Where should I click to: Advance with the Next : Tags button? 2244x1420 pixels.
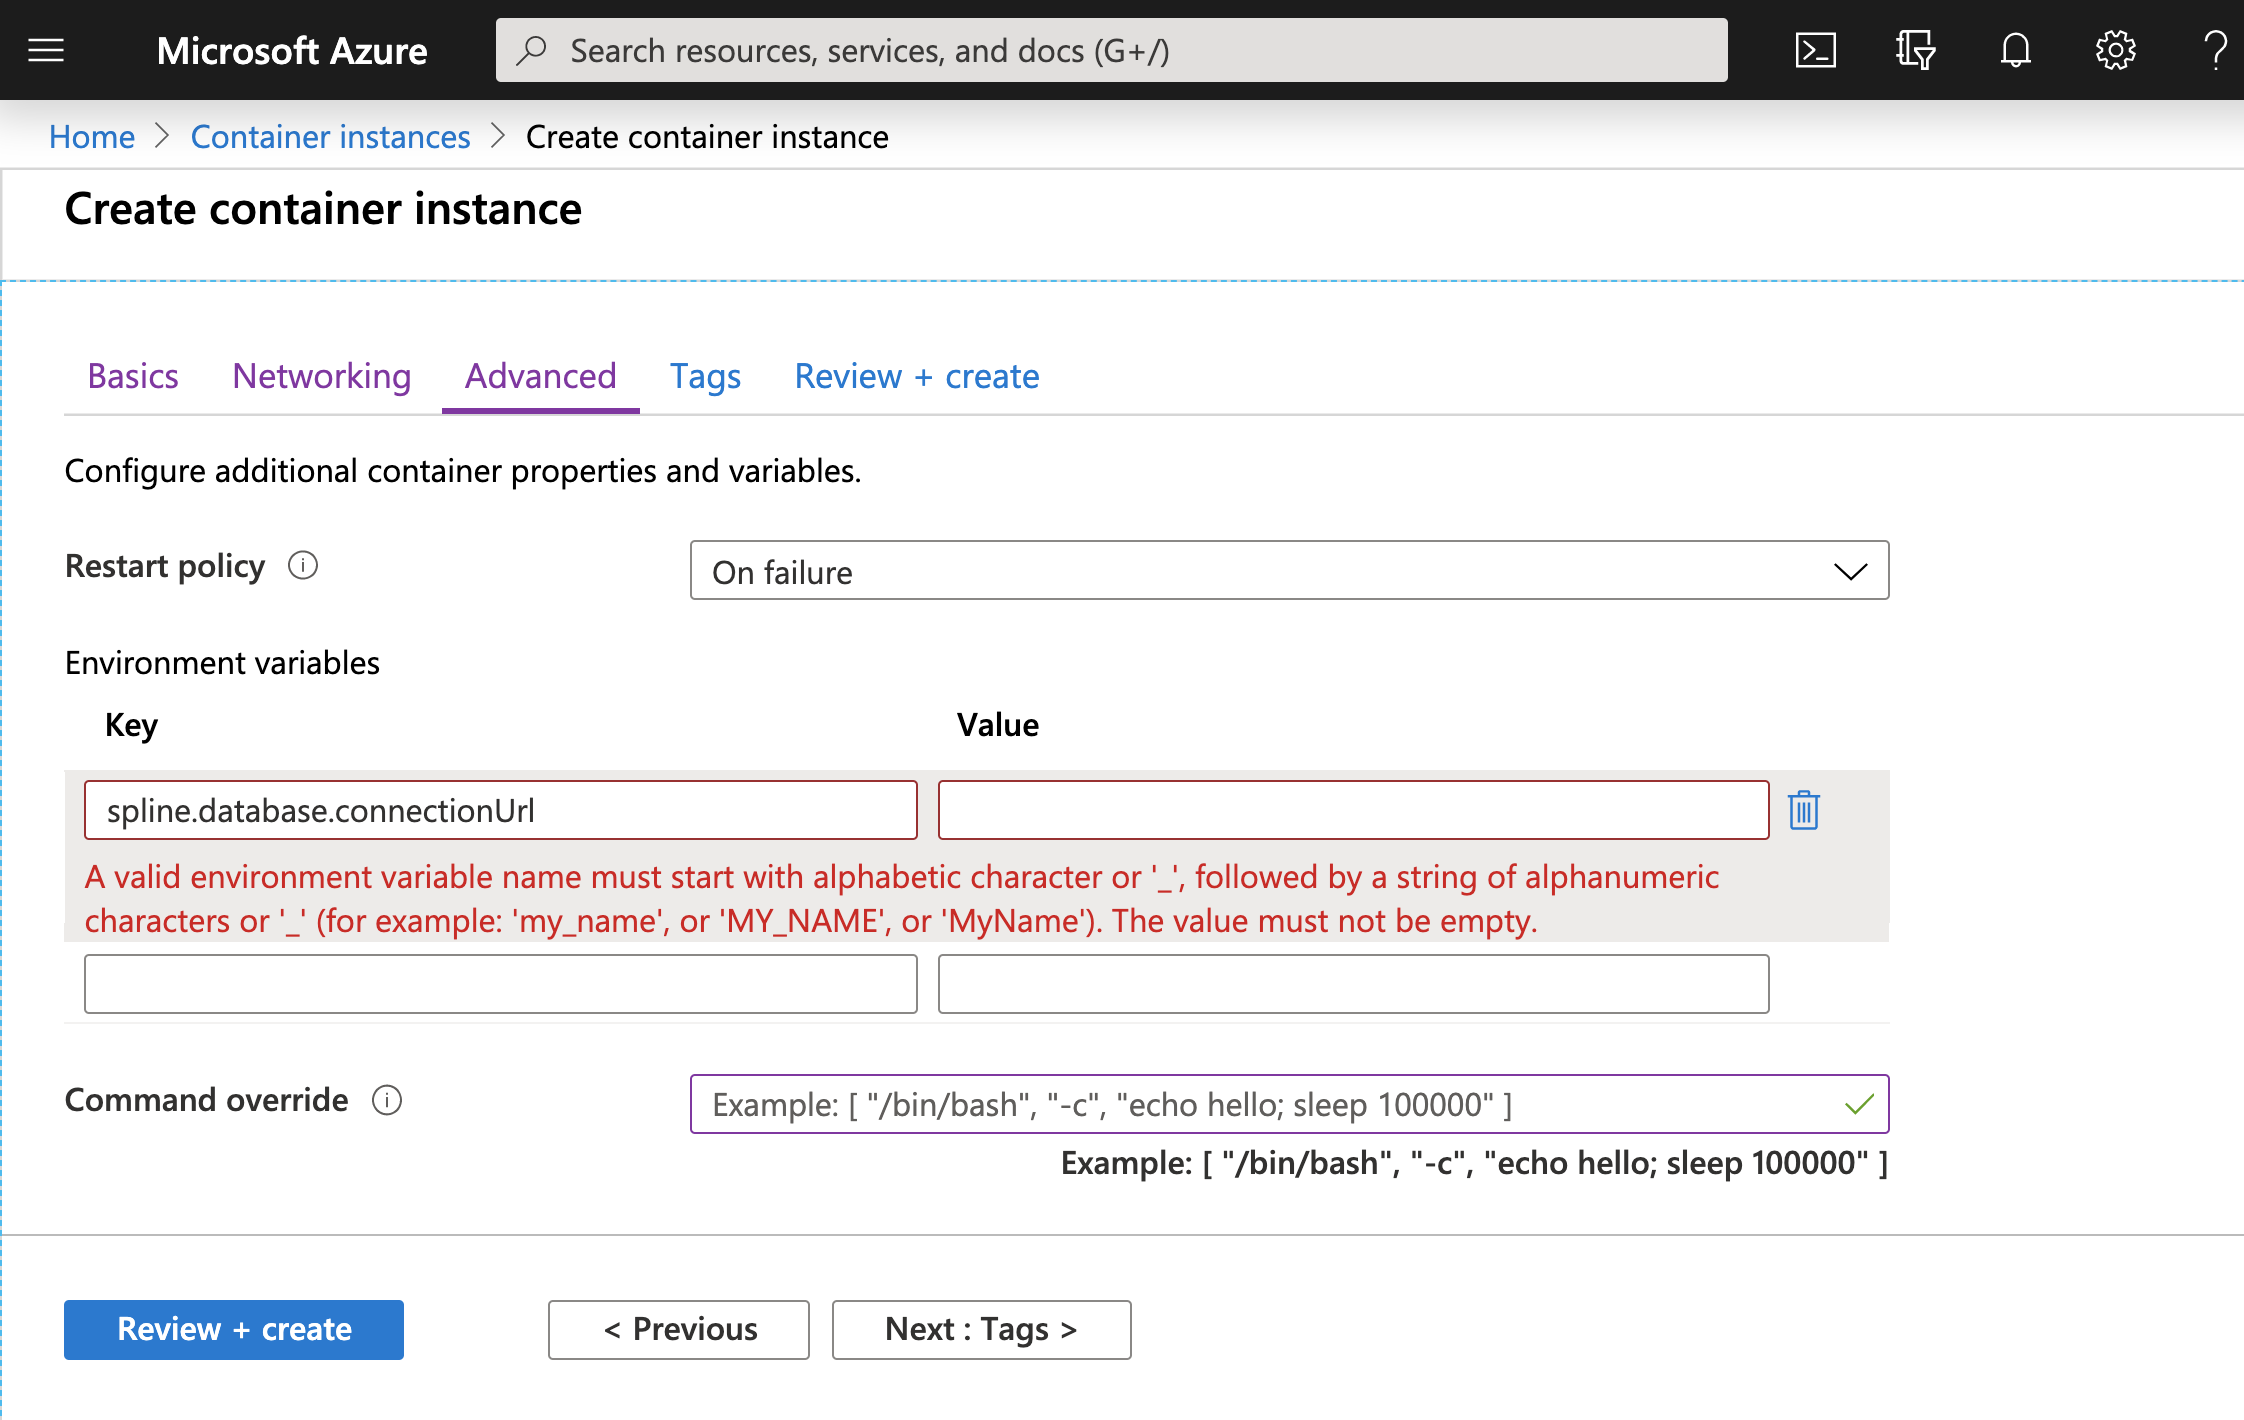tap(981, 1329)
